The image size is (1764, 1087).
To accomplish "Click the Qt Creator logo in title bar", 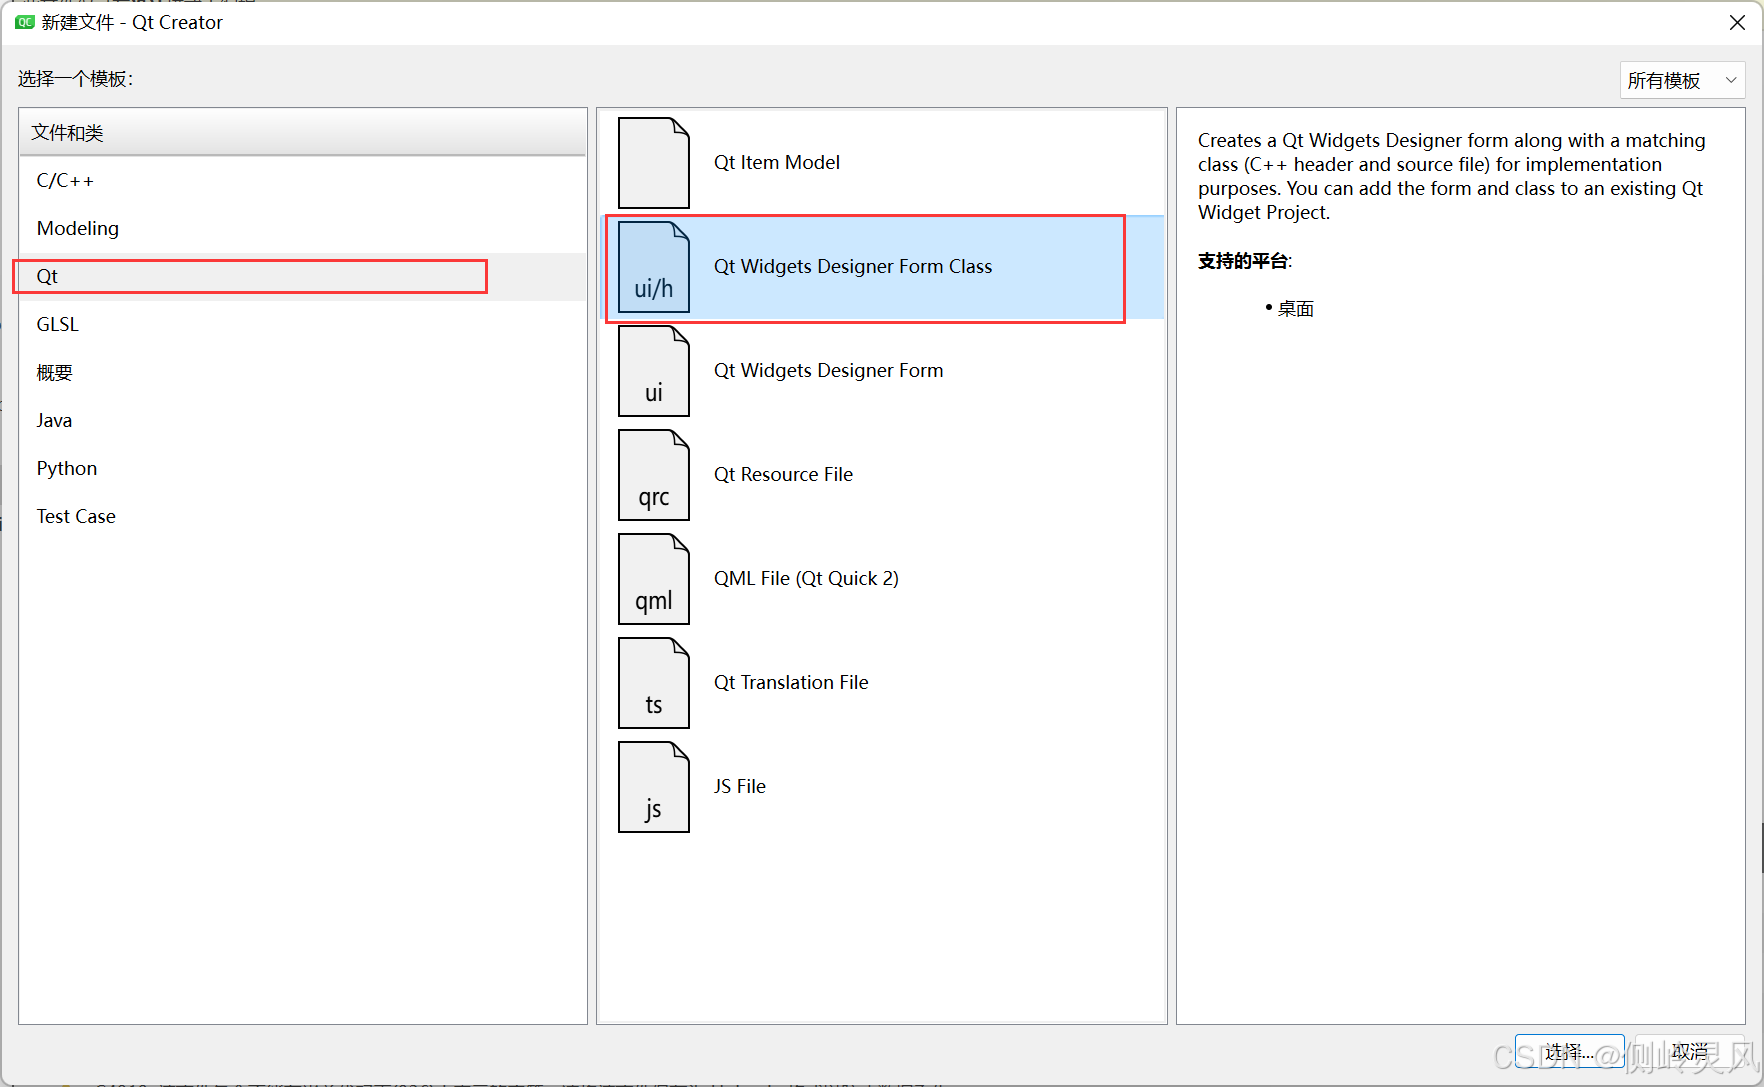I will tap(25, 22).
